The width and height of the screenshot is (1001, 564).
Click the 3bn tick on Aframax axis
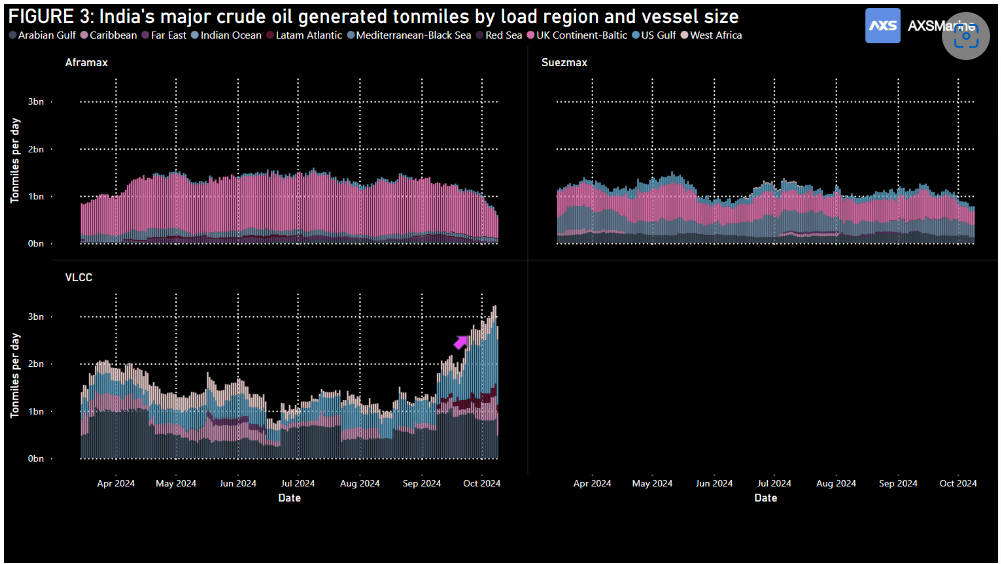tap(36, 102)
